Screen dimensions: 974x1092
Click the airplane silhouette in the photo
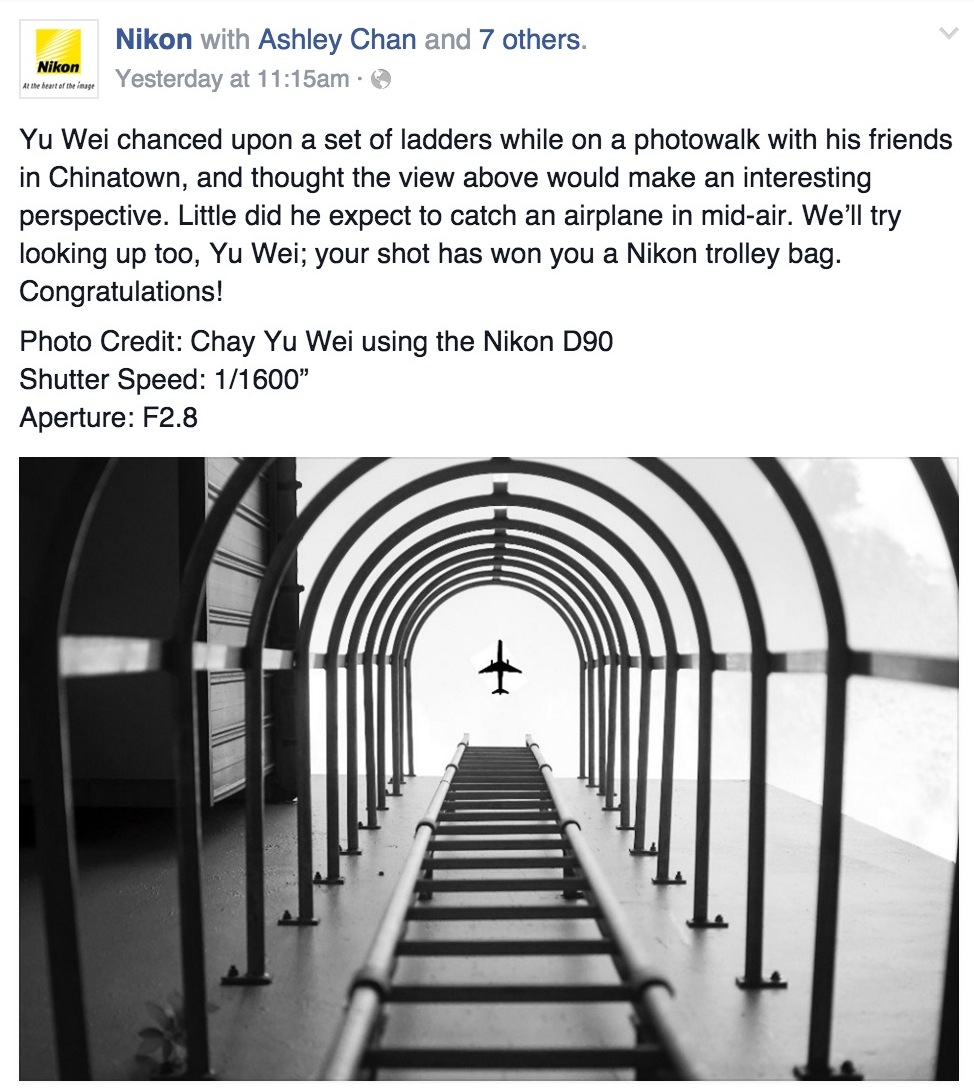pos(499,668)
